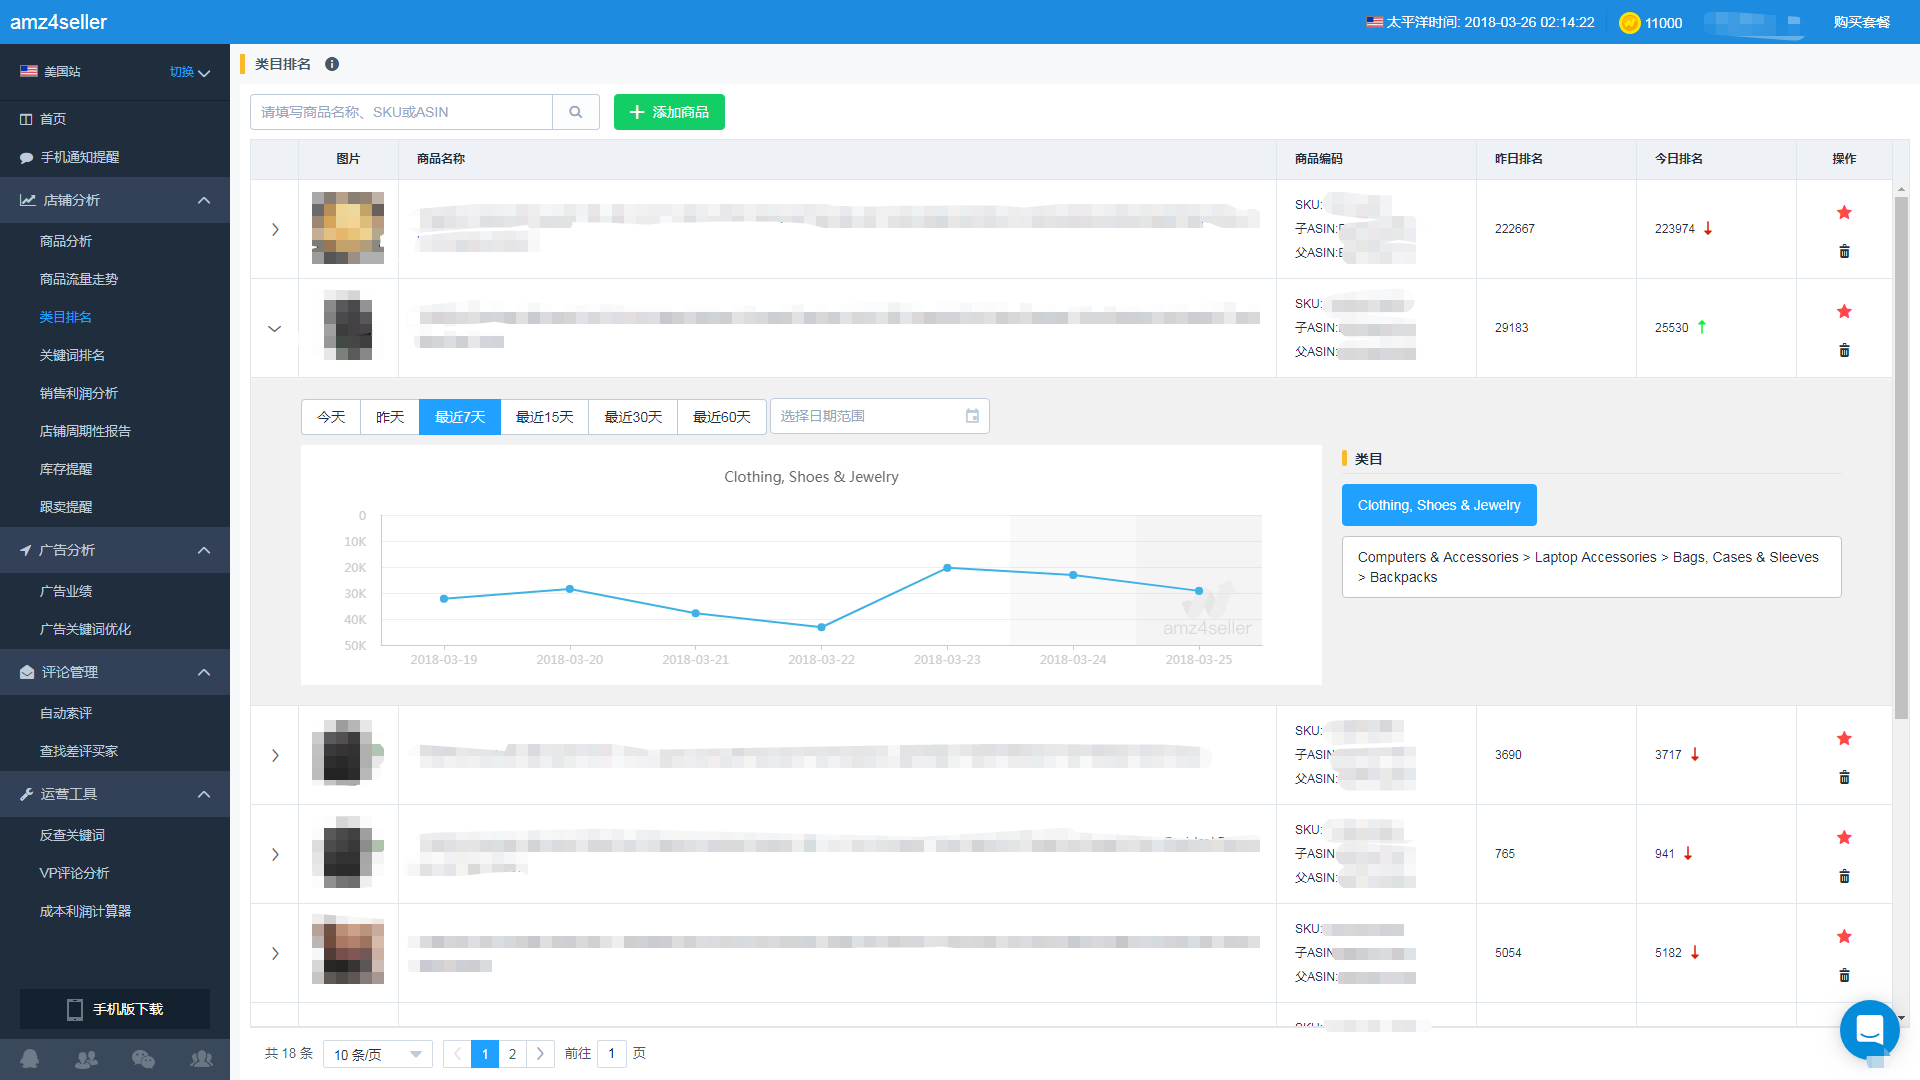1920x1080 pixels.
Task: Select the 最近60天 date range tab
Action: point(722,416)
